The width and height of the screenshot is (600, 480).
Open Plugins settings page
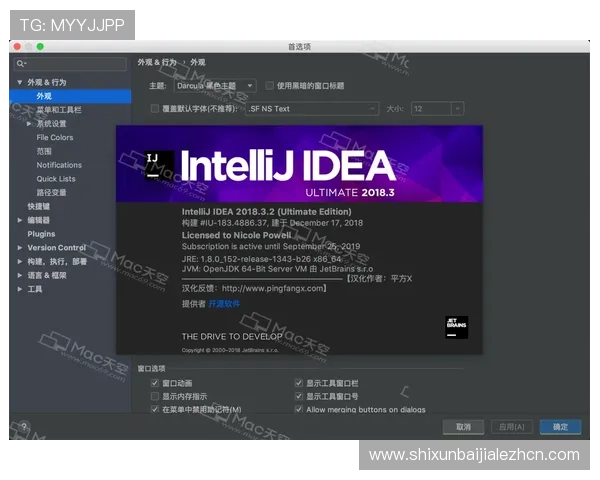pos(41,234)
